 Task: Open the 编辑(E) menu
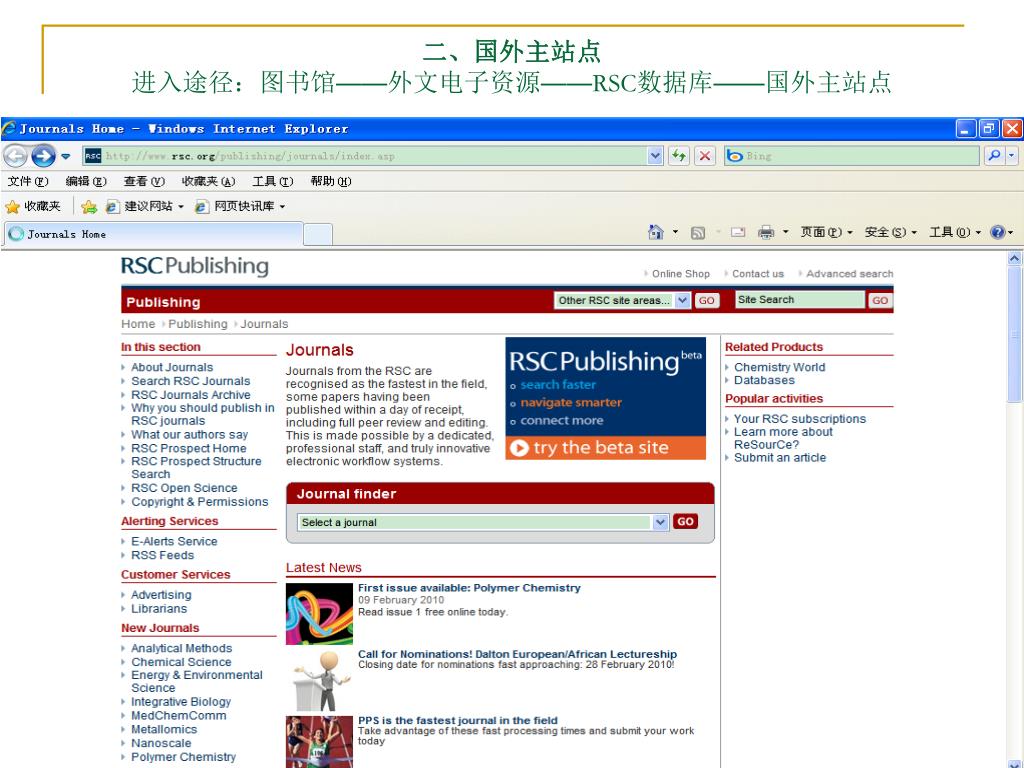pos(86,181)
